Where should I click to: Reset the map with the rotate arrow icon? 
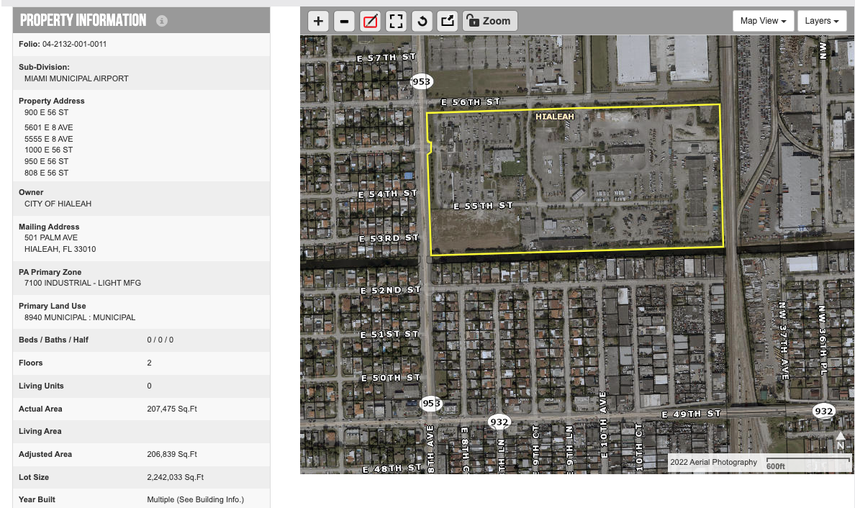pyautogui.click(x=422, y=21)
